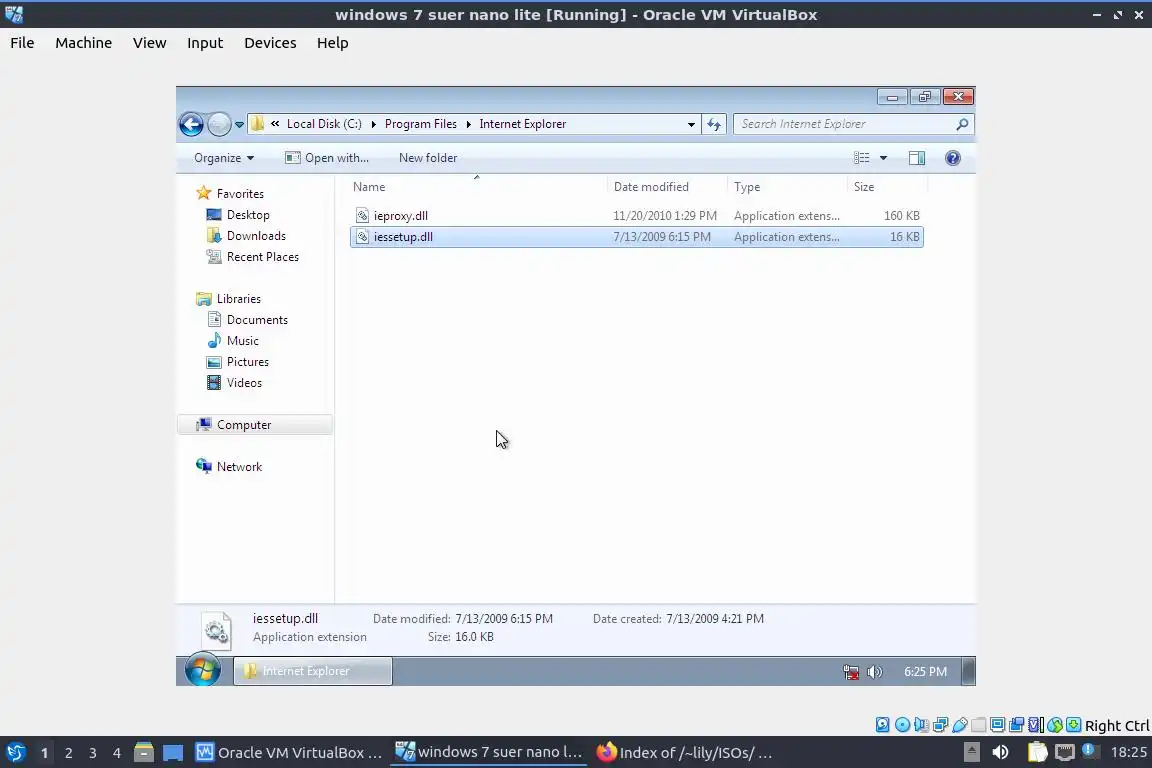Click Local Disk (C:) in address bar
Screen dimensions: 1152x768
pos(324,124)
